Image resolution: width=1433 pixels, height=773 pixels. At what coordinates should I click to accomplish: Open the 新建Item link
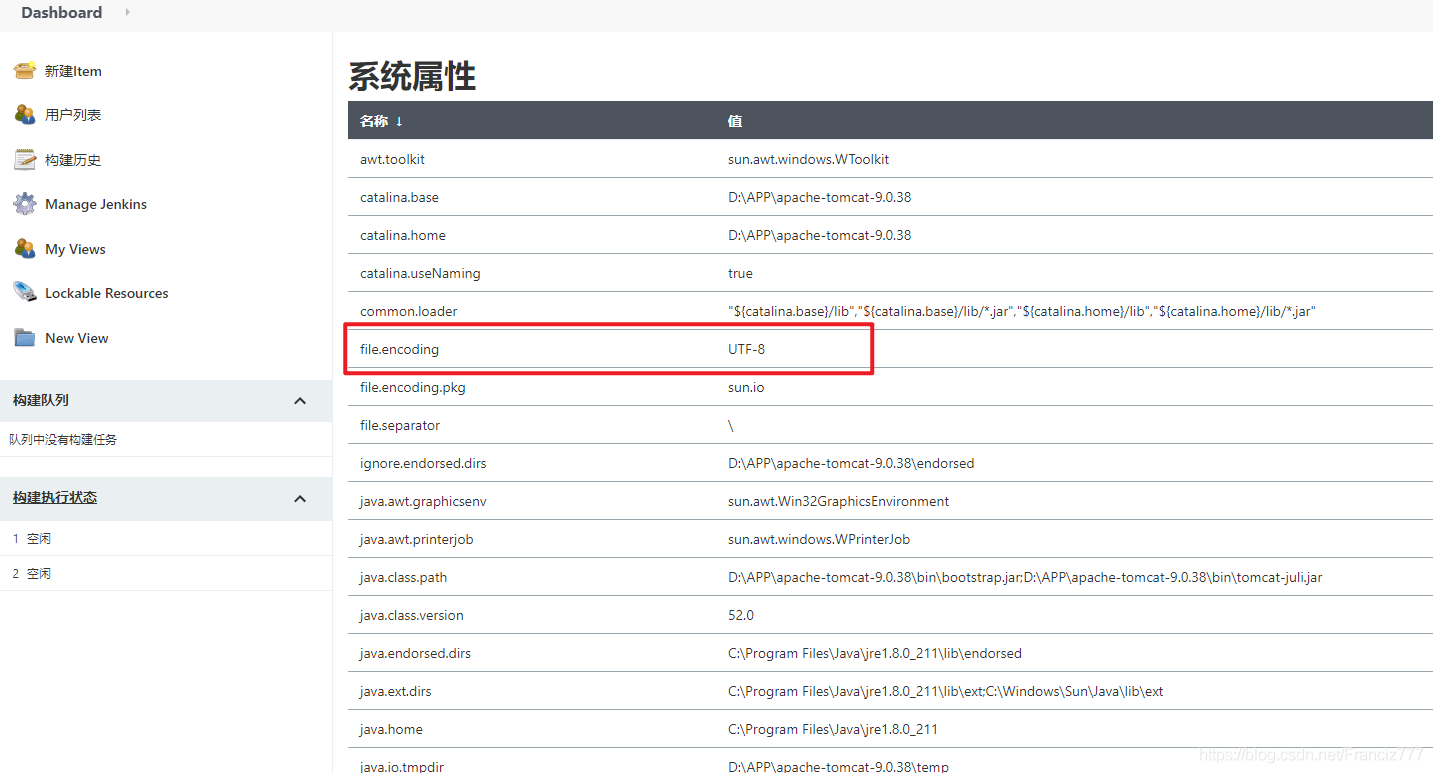73,71
